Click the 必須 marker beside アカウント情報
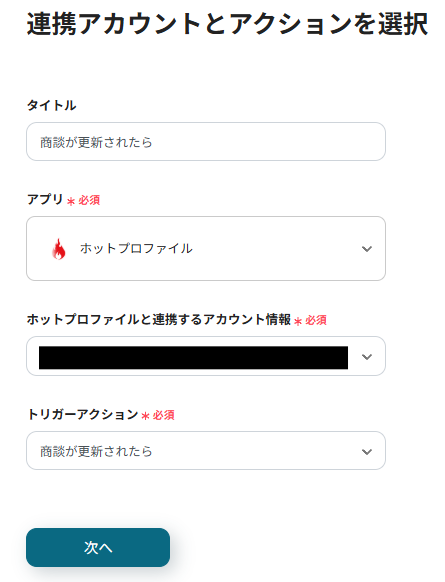 point(316,320)
